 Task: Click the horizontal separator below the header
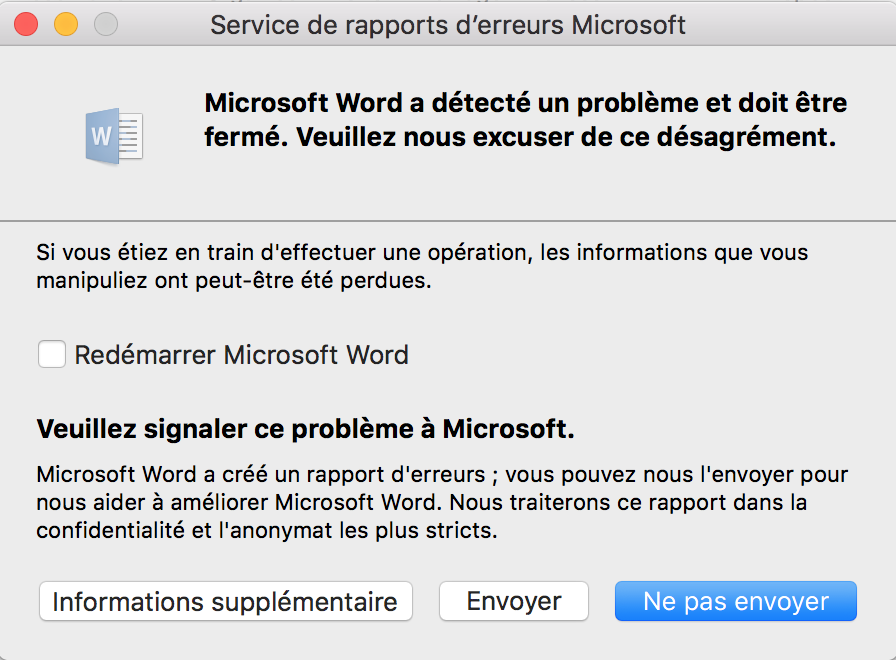[448, 221]
